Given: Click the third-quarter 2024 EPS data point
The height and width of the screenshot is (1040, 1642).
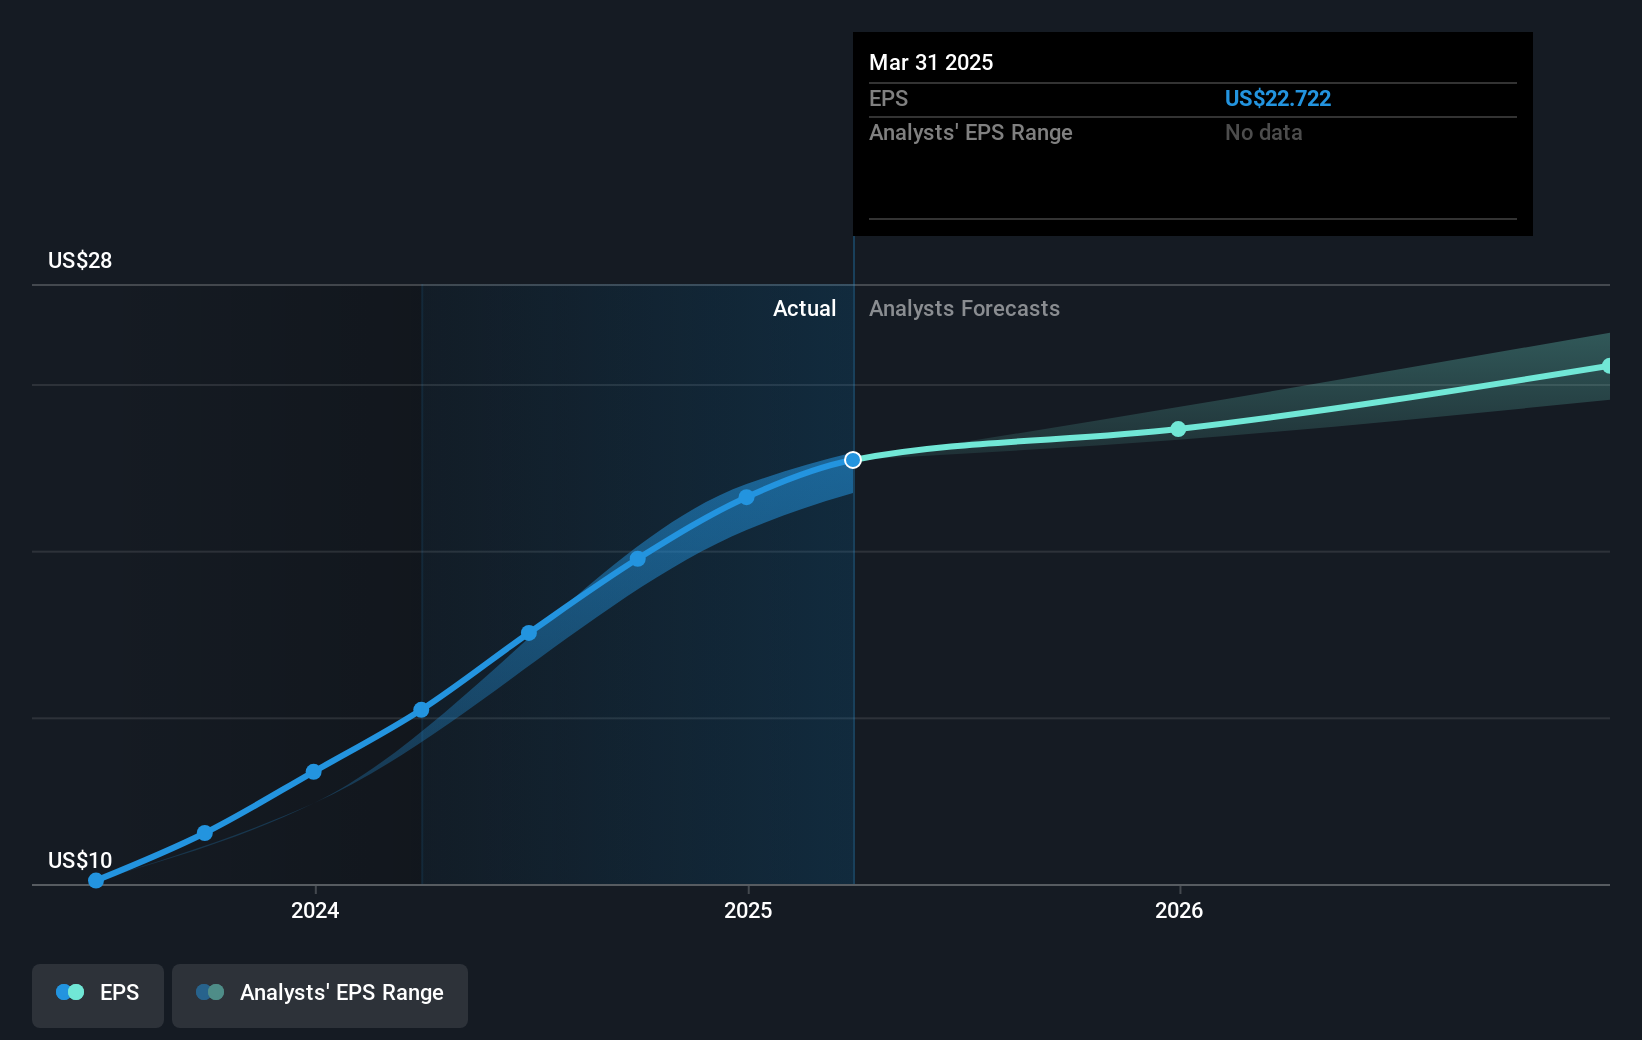Looking at the screenshot, I should pos(638,559).
